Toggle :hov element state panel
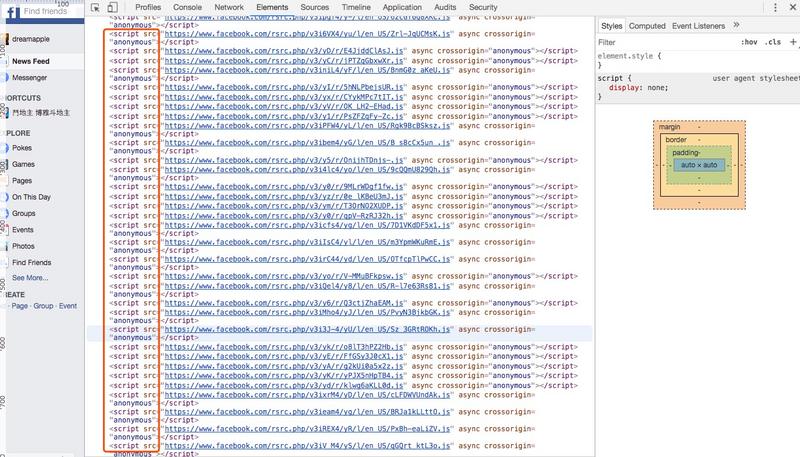 (x=749, y=42)
